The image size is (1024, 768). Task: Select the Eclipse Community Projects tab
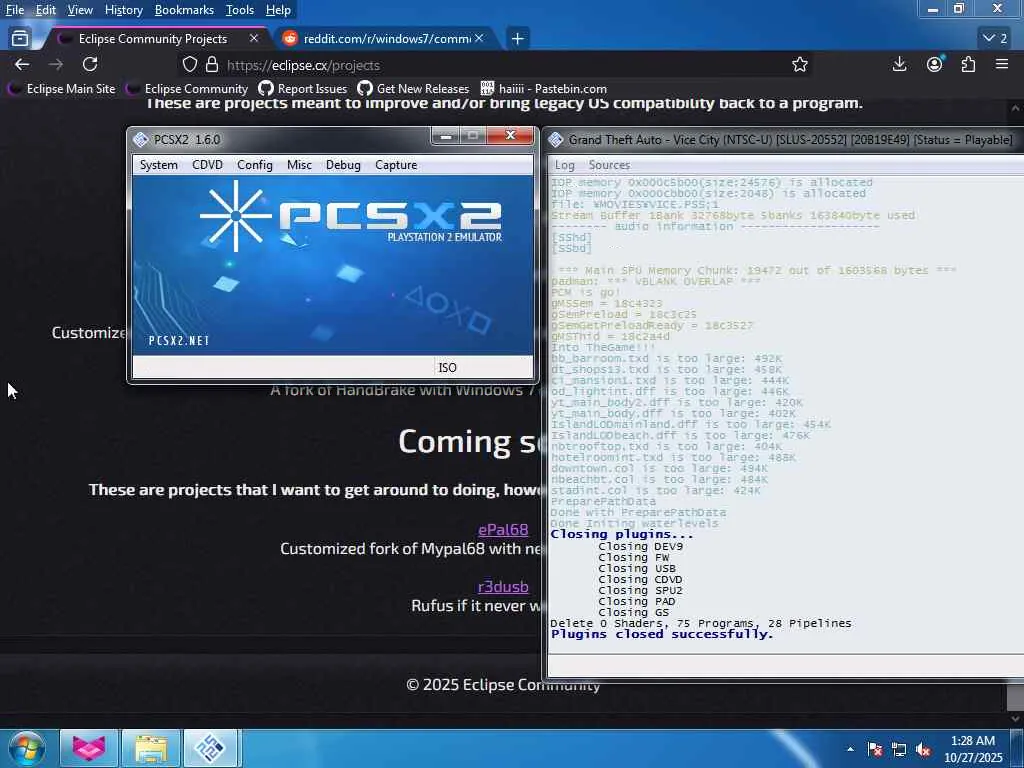[153, 39]
